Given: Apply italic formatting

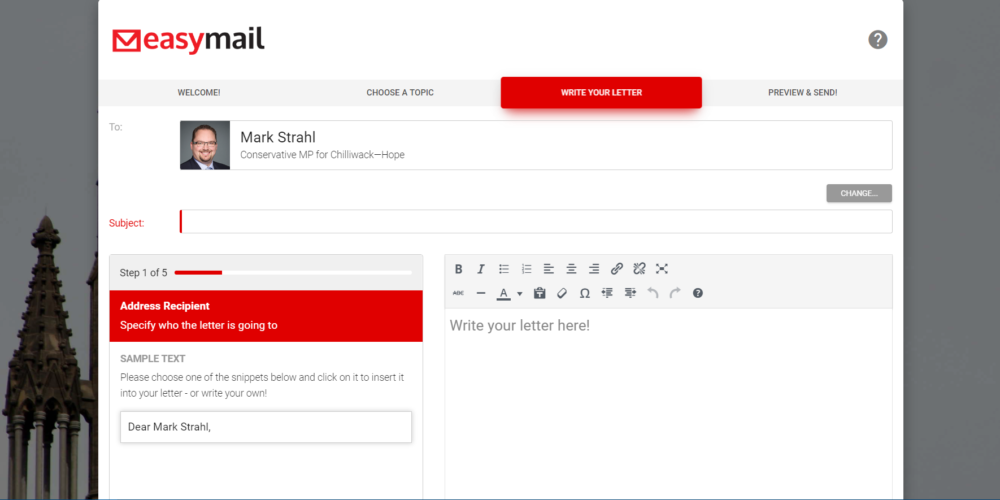Looking at the screenshot, I should [x=481, y=269].
